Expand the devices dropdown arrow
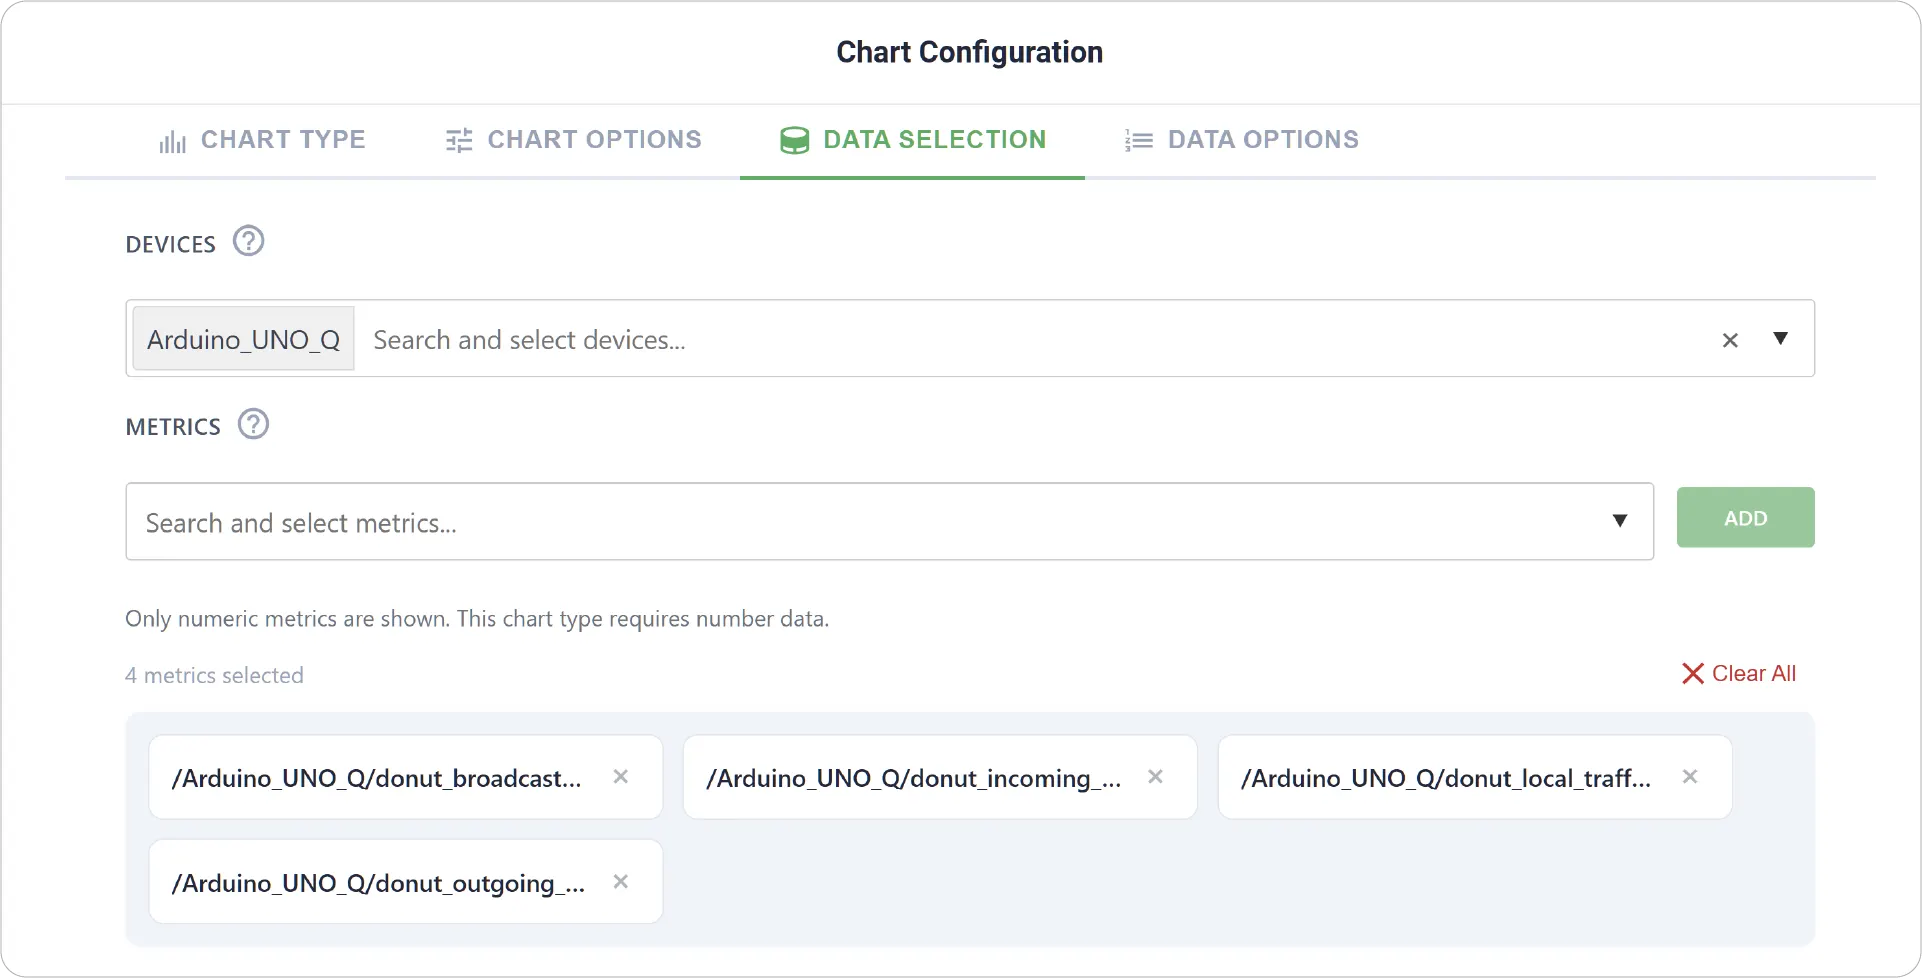 [1780, 339]
